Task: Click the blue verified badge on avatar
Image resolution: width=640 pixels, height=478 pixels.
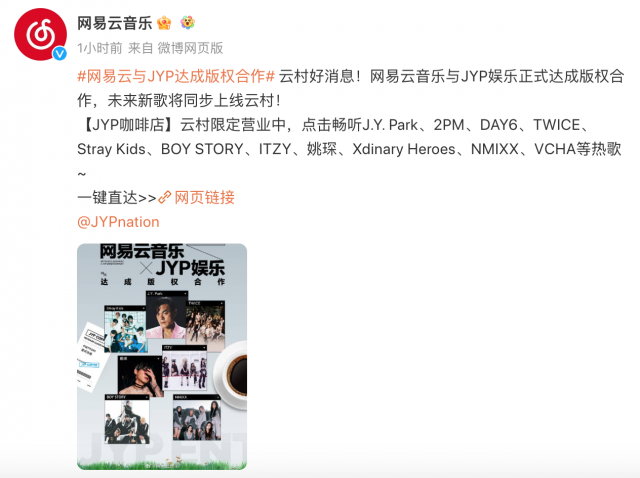Action: click(60, 53)
